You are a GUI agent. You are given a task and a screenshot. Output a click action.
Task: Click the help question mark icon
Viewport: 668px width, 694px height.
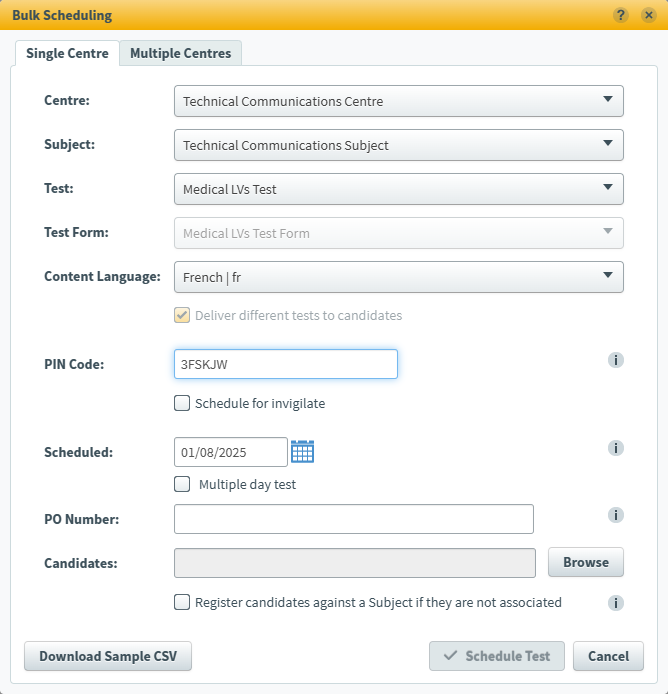(x=621, y=15)
